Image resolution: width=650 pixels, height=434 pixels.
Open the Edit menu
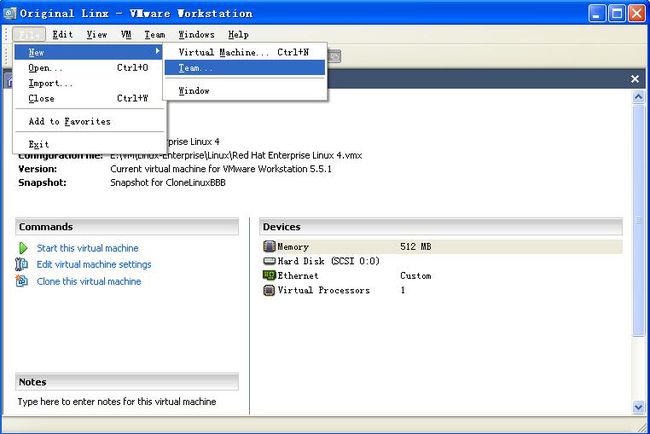pyautogui.click(x=63, y=35)
